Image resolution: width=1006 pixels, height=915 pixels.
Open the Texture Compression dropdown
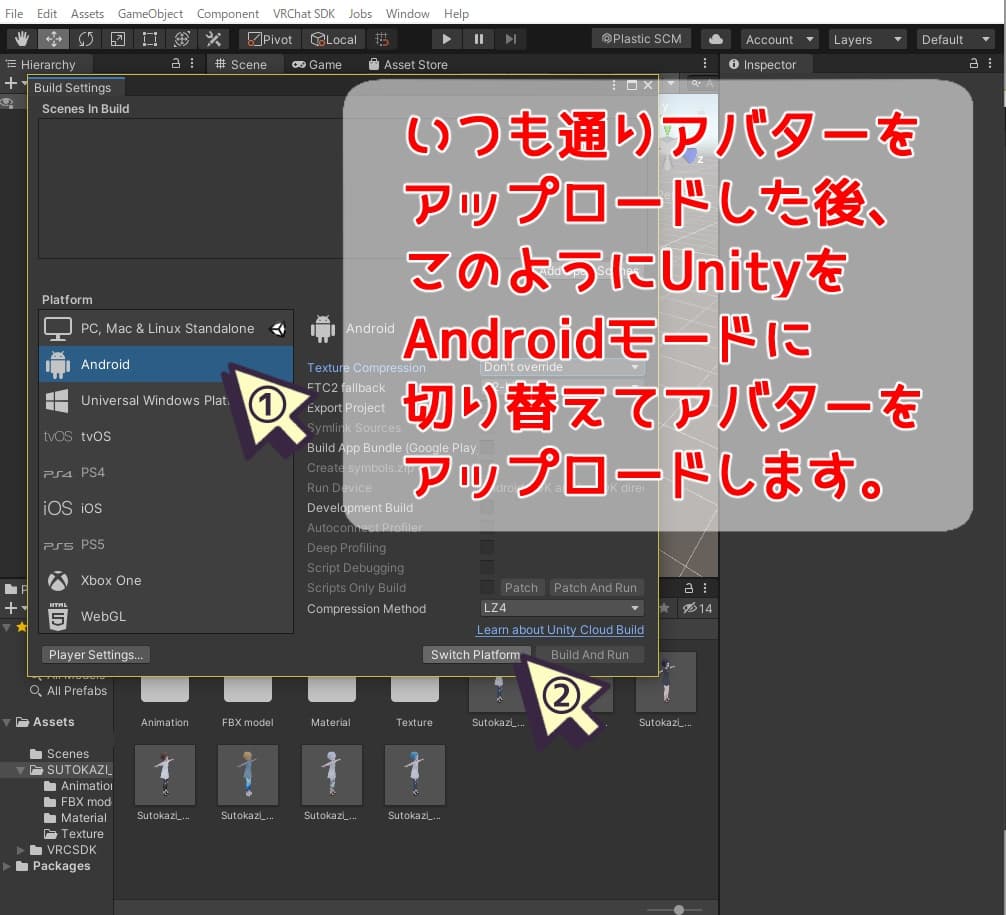(560, 367)
